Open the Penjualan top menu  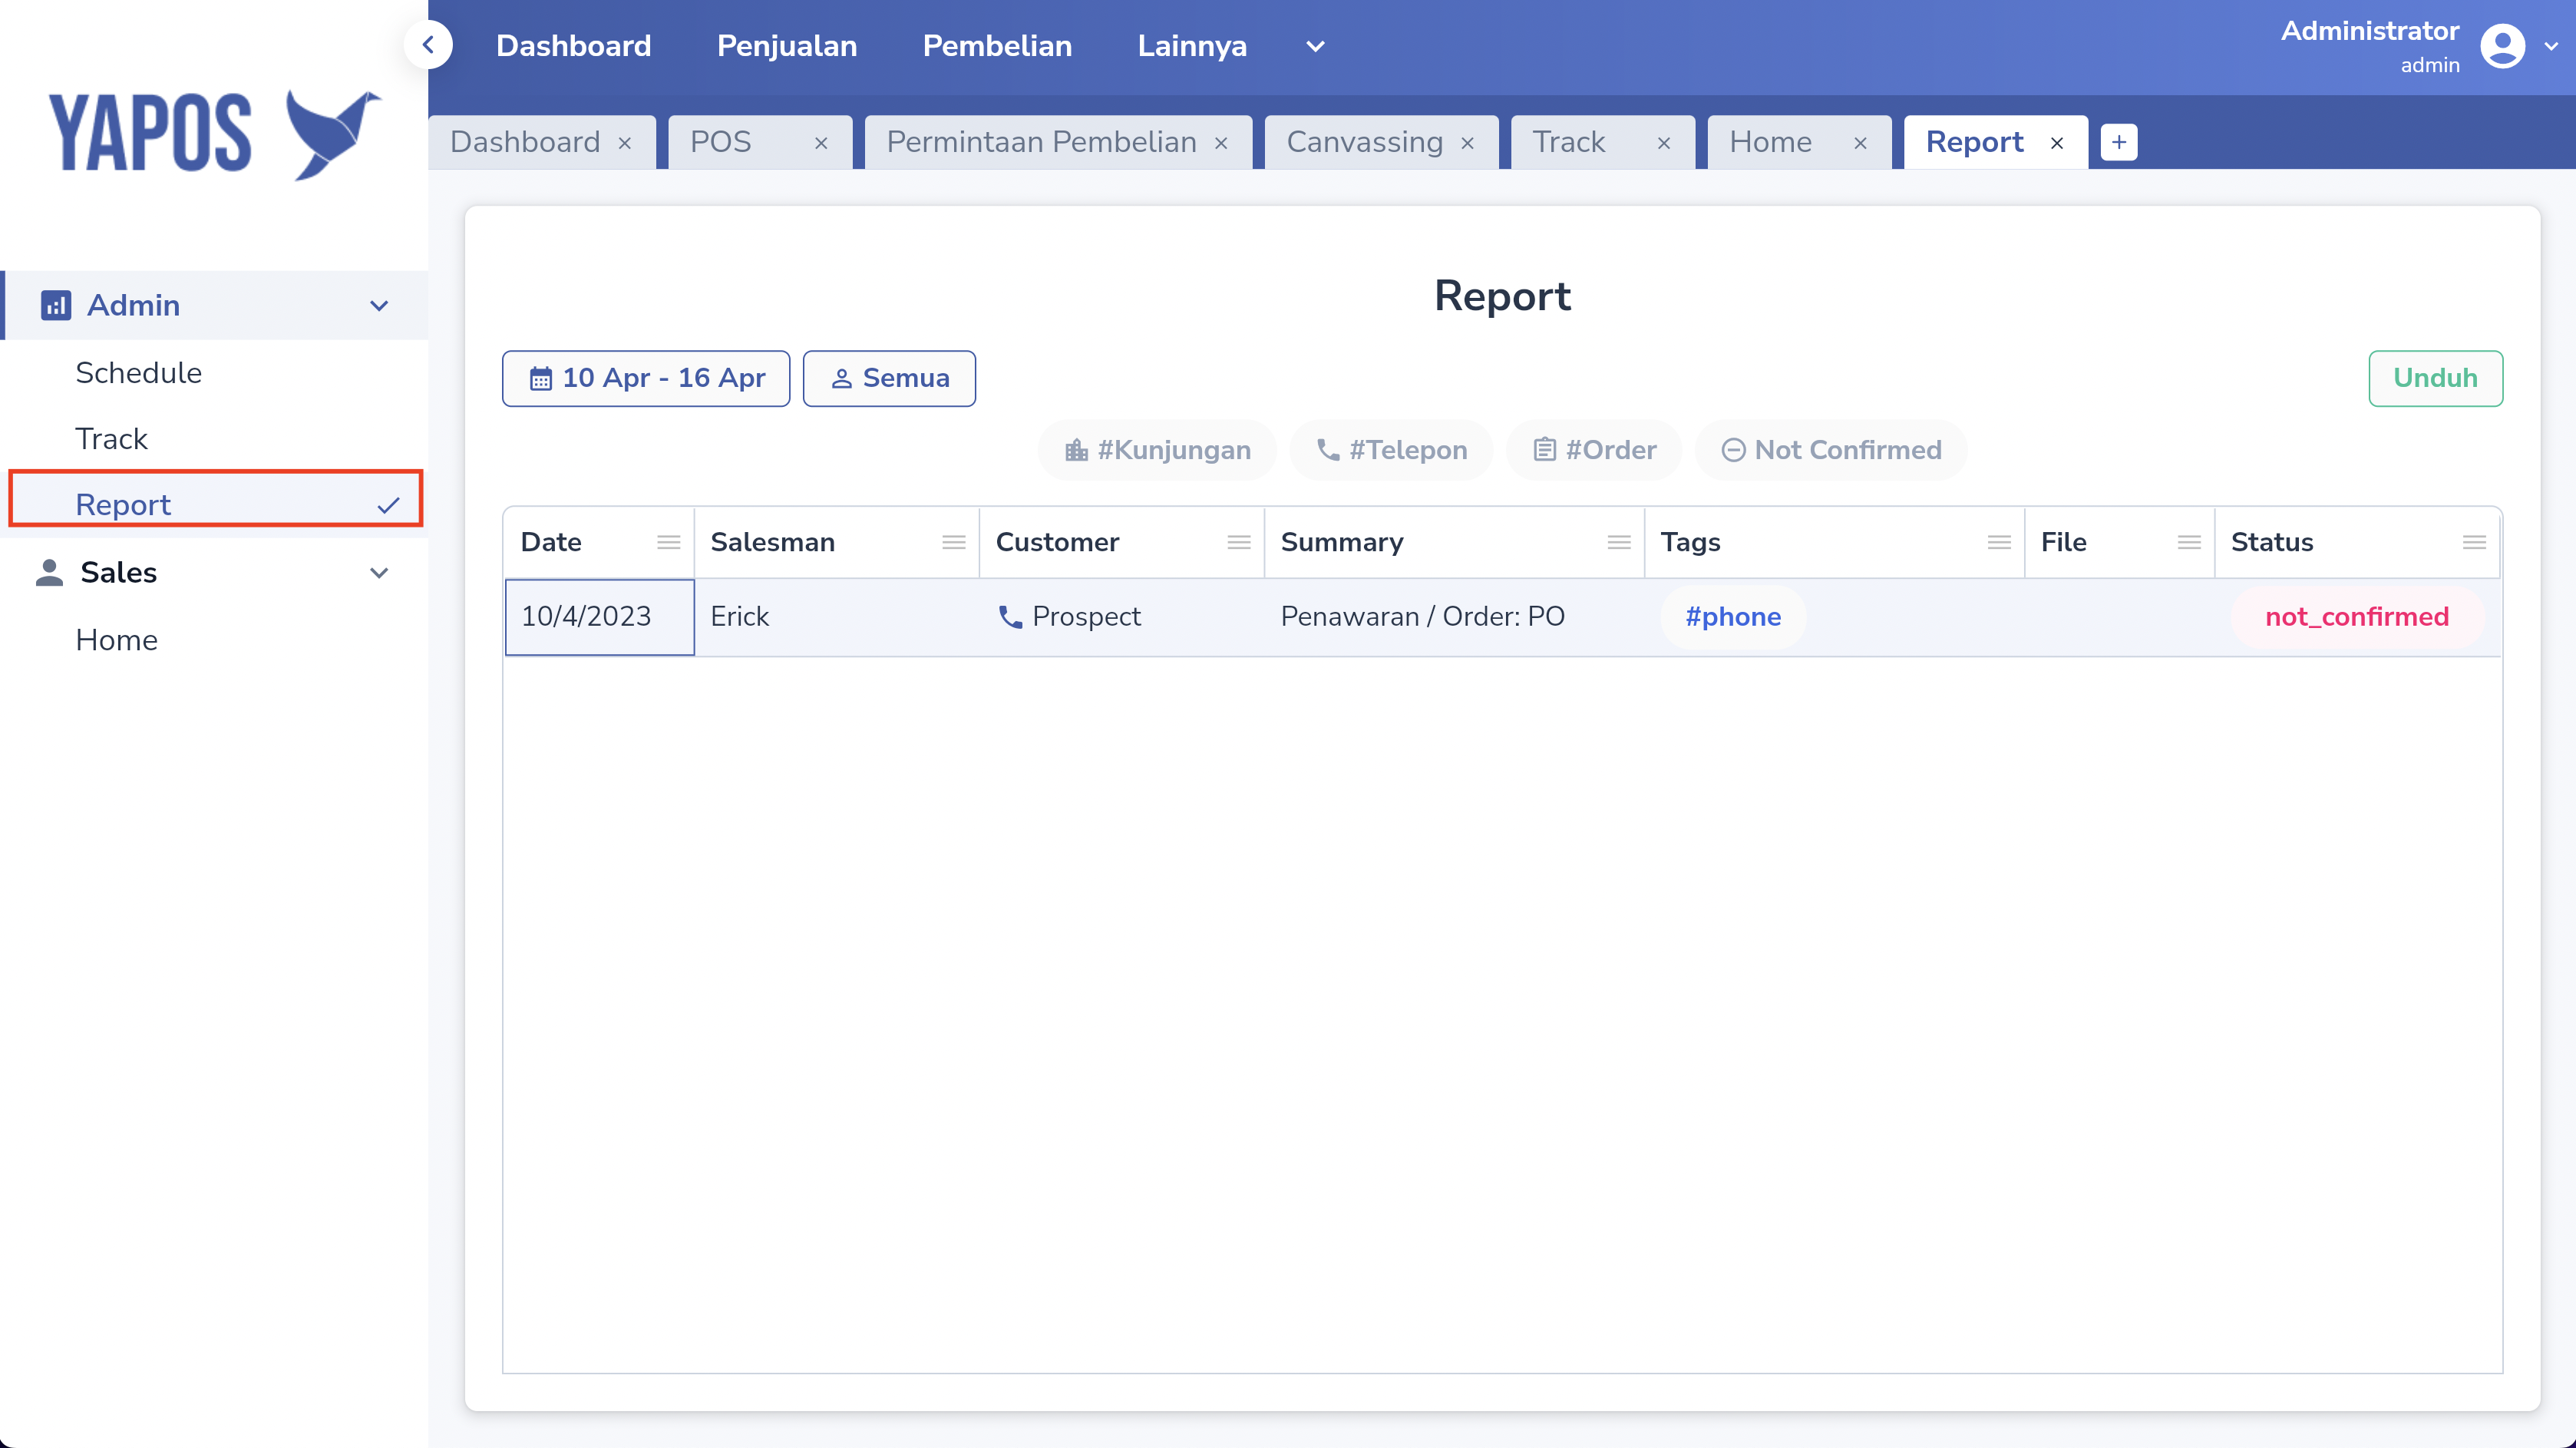click(x=787, y=46)
